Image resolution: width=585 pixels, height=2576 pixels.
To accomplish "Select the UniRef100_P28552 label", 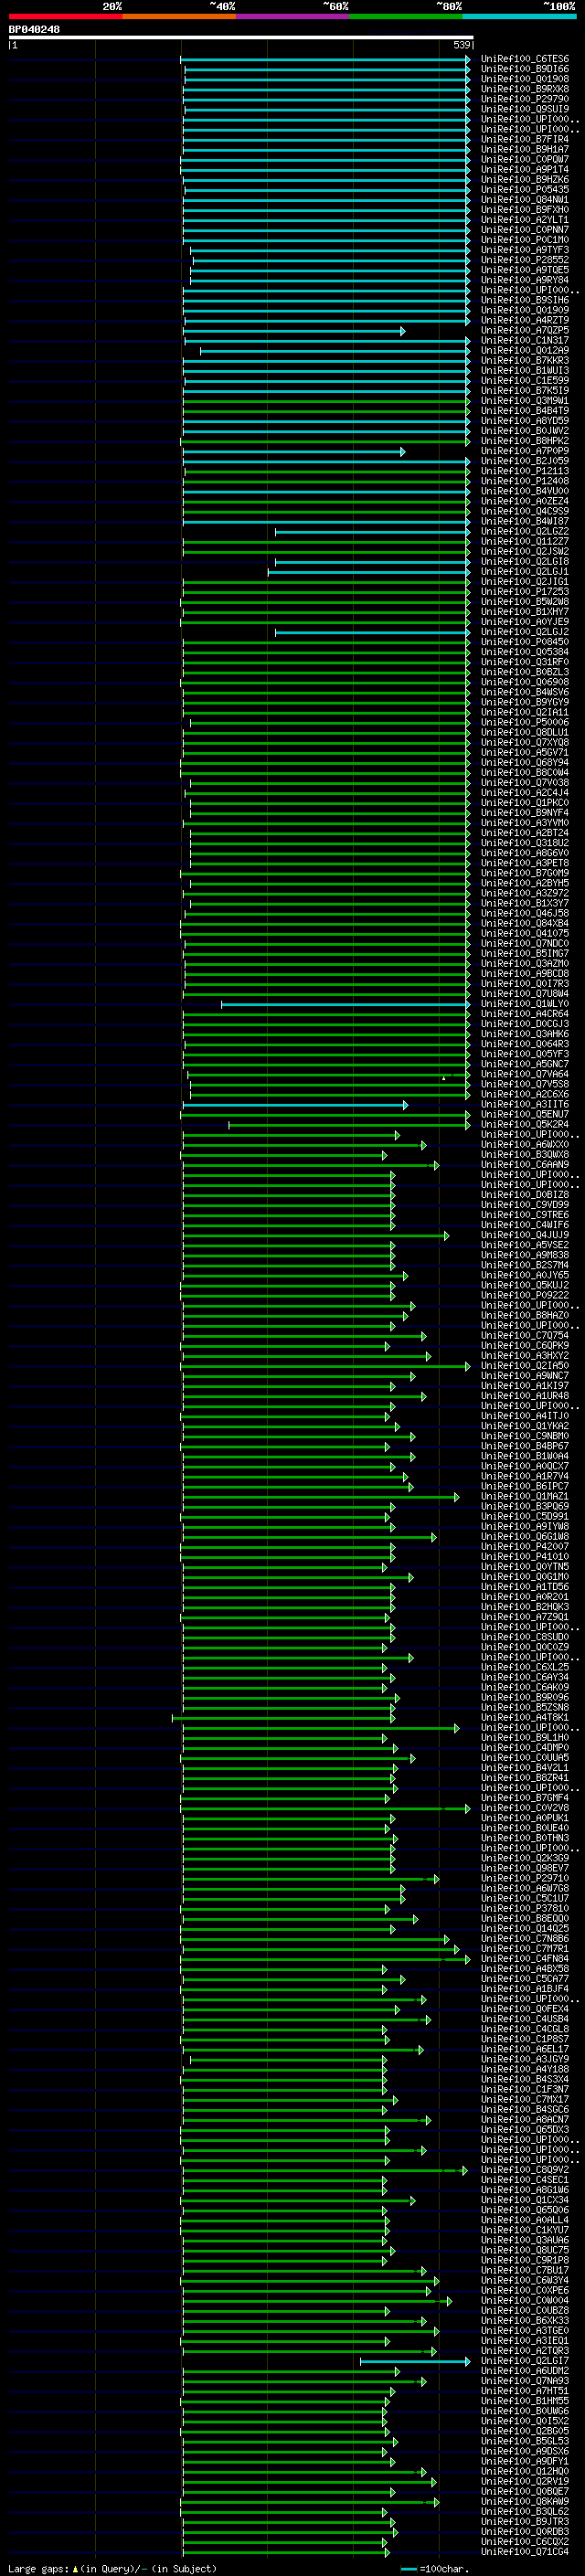I will point(525,260).
